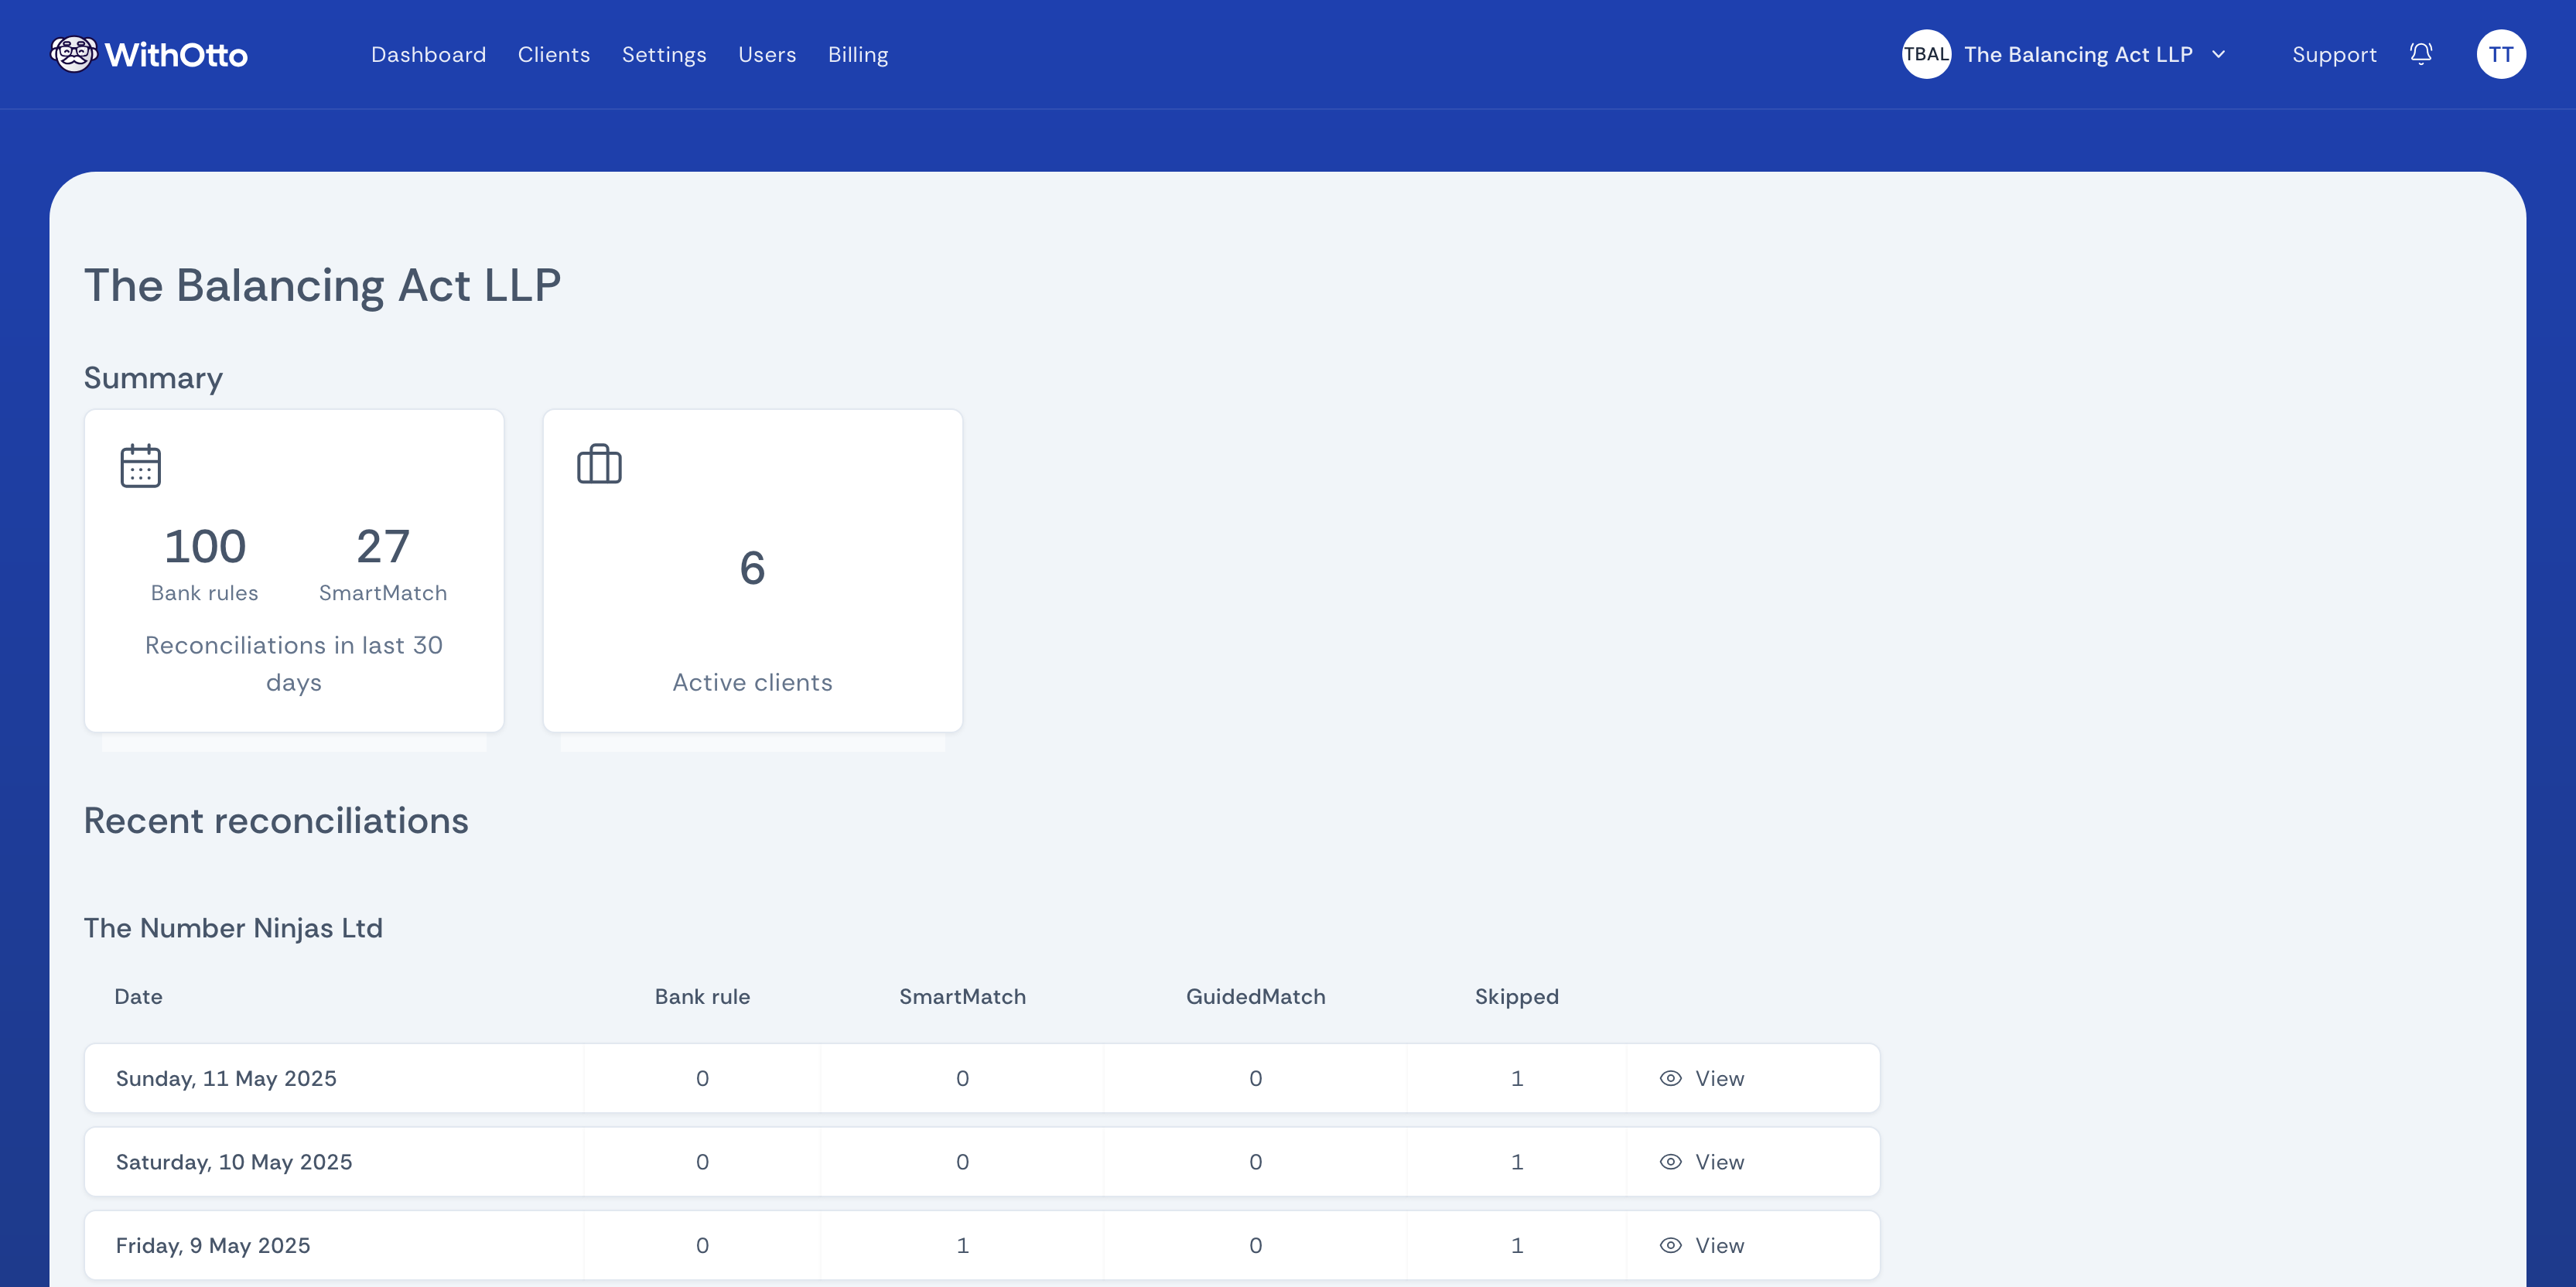Expand the organization switcher chevron
This screenshot has width=2576, height=1287.
tap(2219, 54)
